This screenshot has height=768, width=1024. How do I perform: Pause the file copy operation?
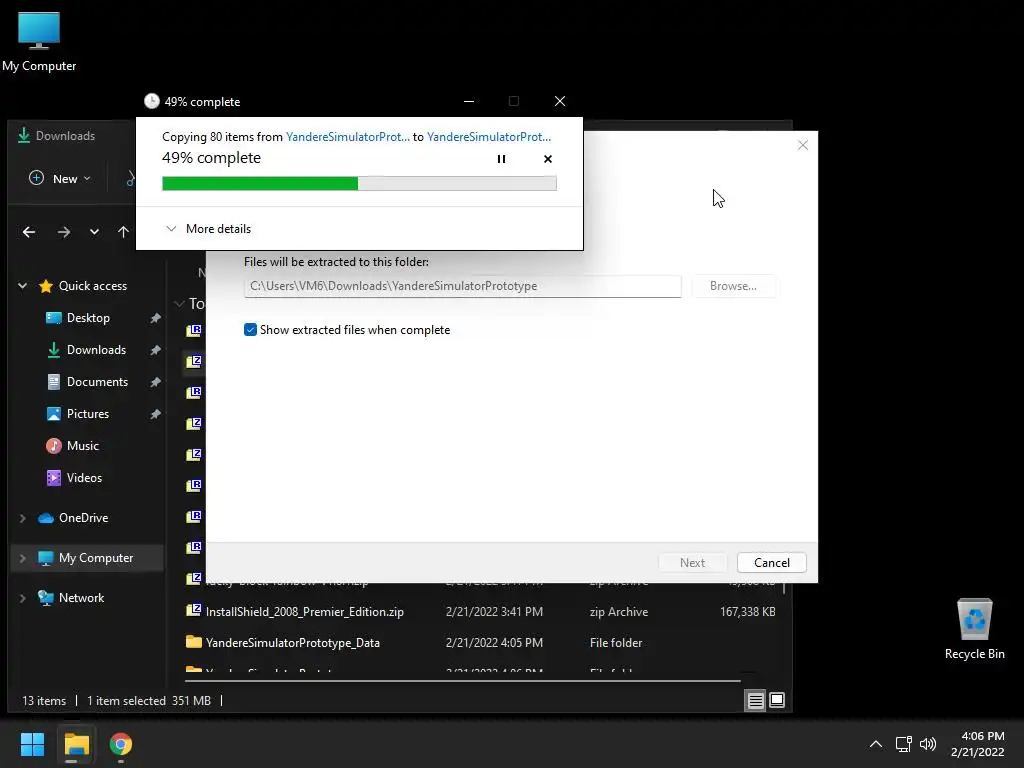click(x=501, y=159)
